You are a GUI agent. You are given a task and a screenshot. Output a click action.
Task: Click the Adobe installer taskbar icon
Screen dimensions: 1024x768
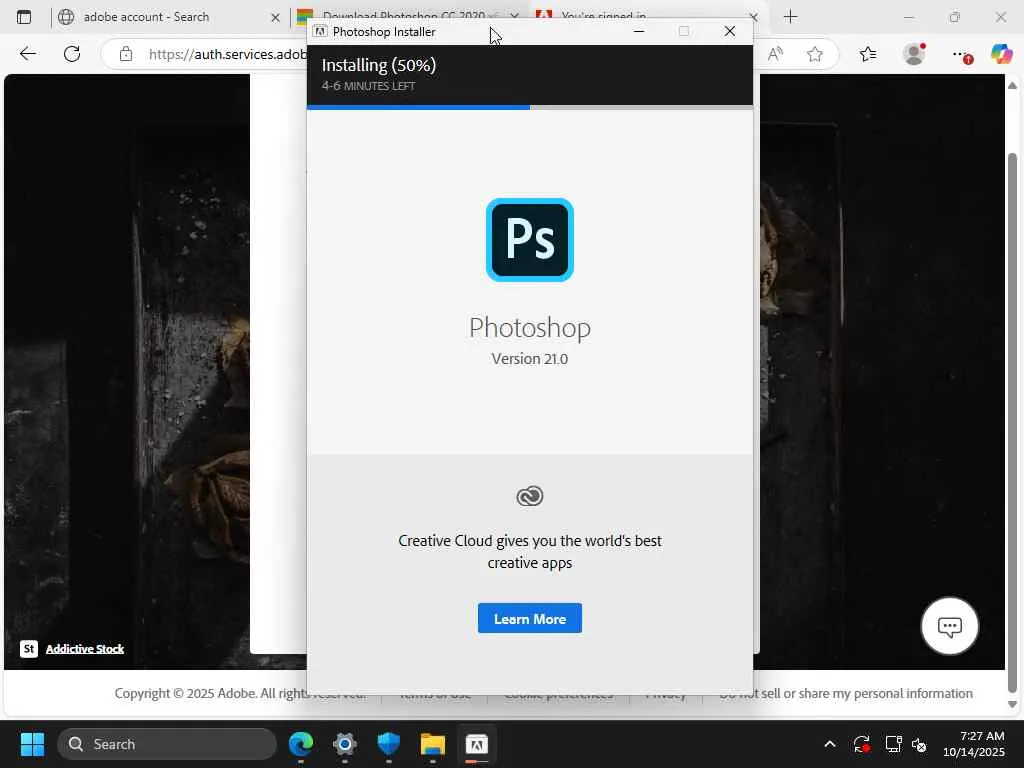(476, 744)
